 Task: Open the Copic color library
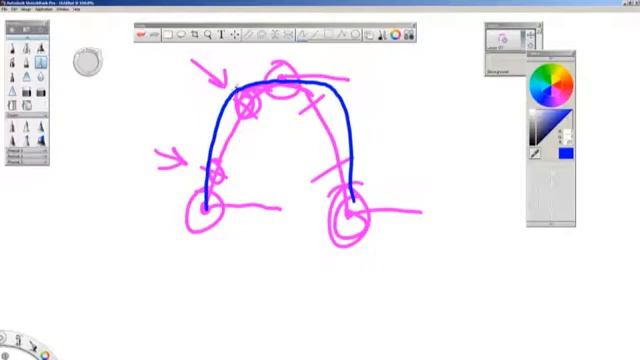[409, 35]
